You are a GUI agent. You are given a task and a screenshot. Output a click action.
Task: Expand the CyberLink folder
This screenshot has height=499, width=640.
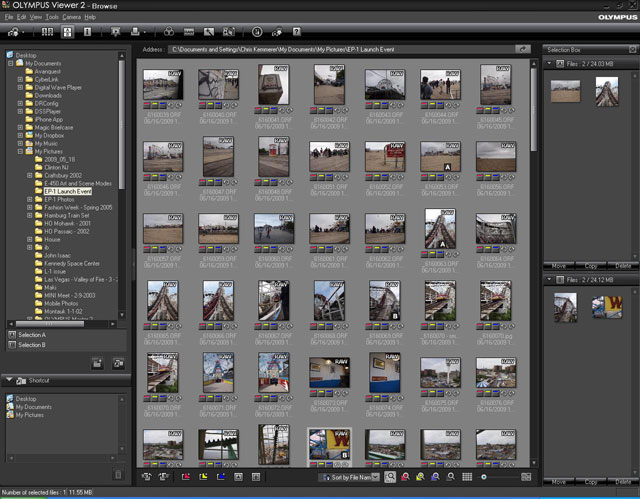[x=20, y=79]
